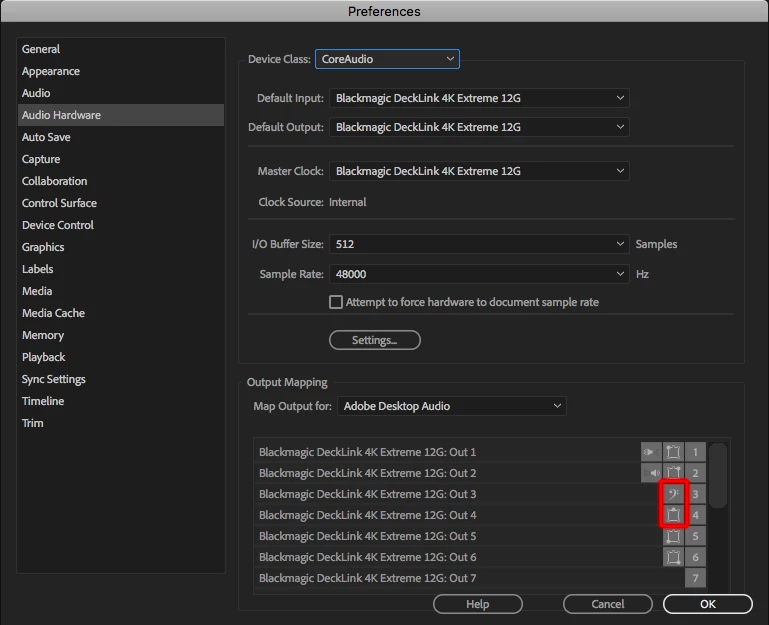Open the Default Output dropdown
The image size is (769, 625).
[x=479, y=127]
